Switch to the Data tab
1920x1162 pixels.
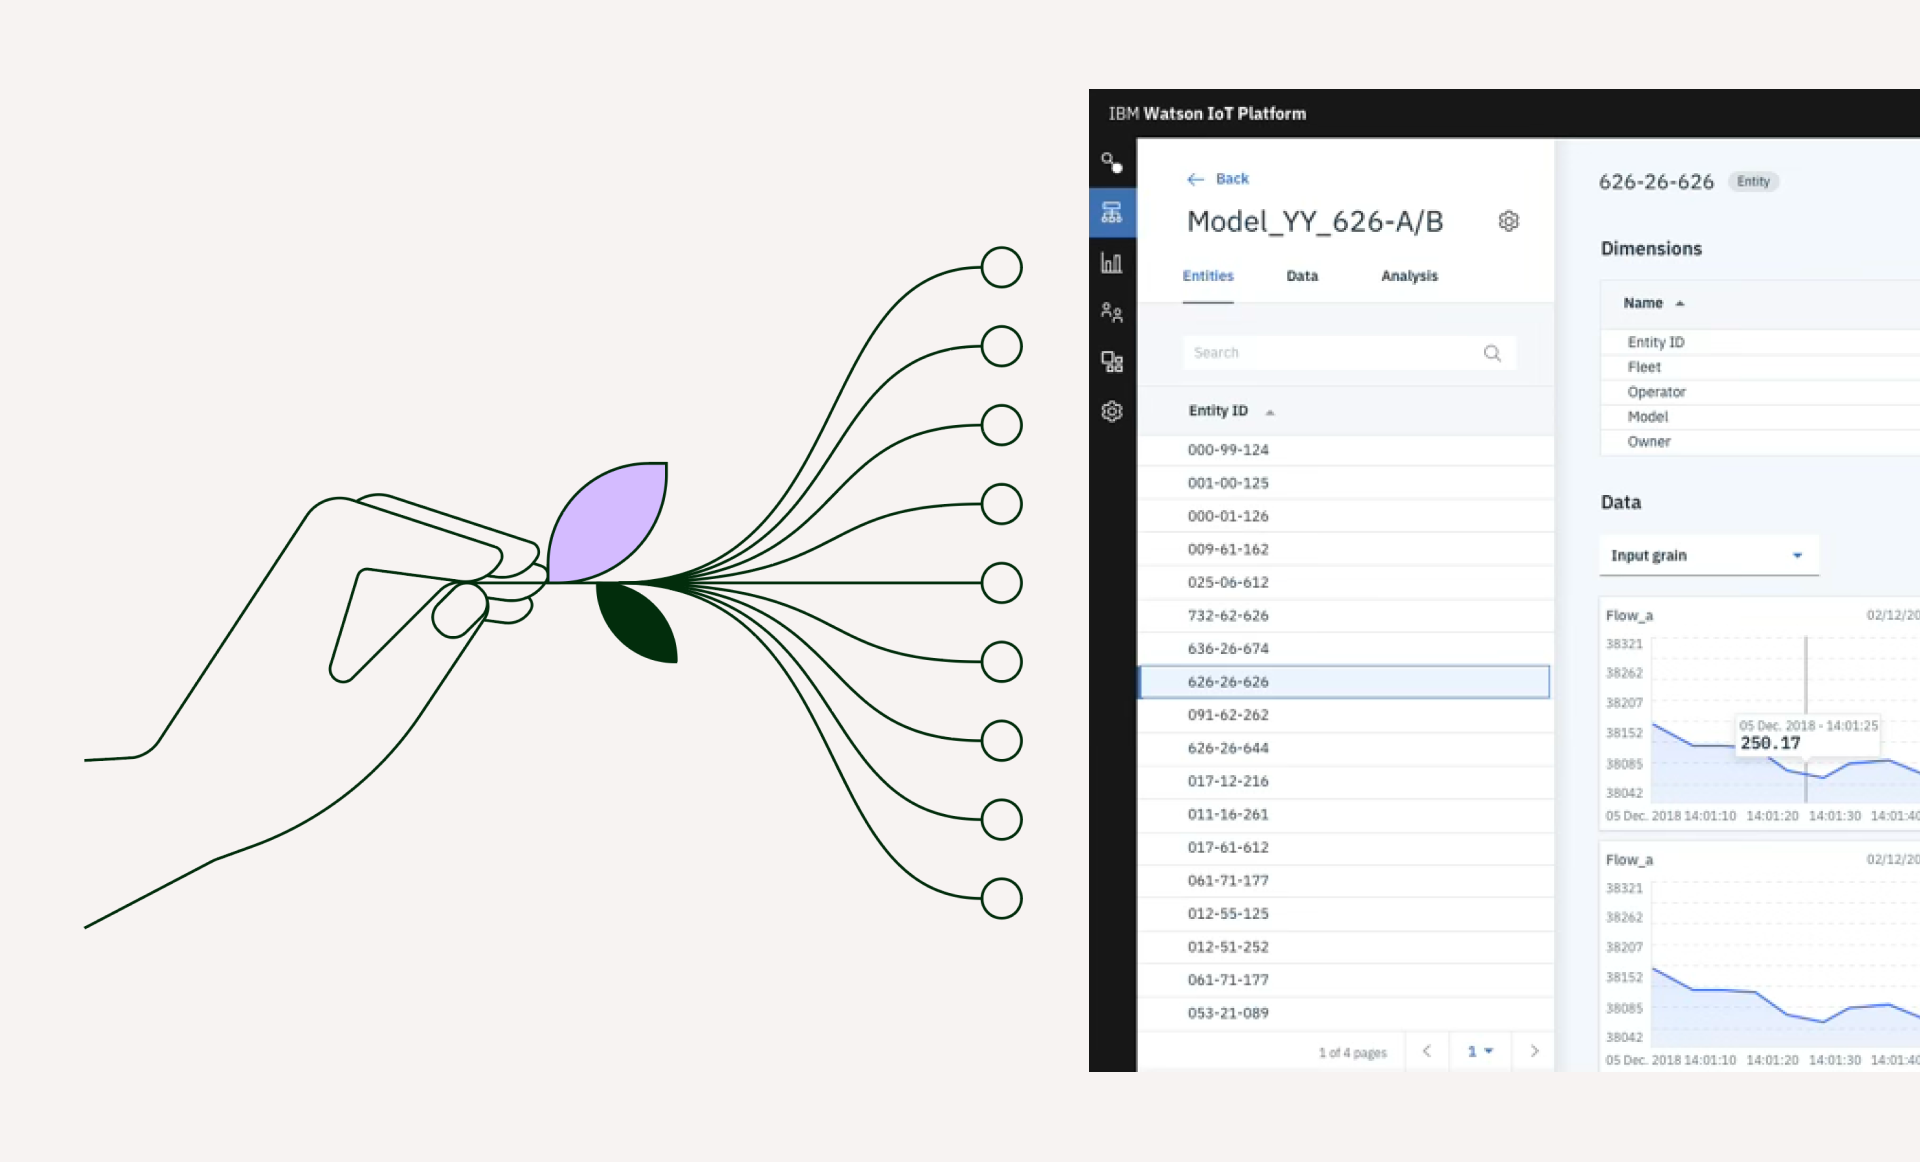1302,276
